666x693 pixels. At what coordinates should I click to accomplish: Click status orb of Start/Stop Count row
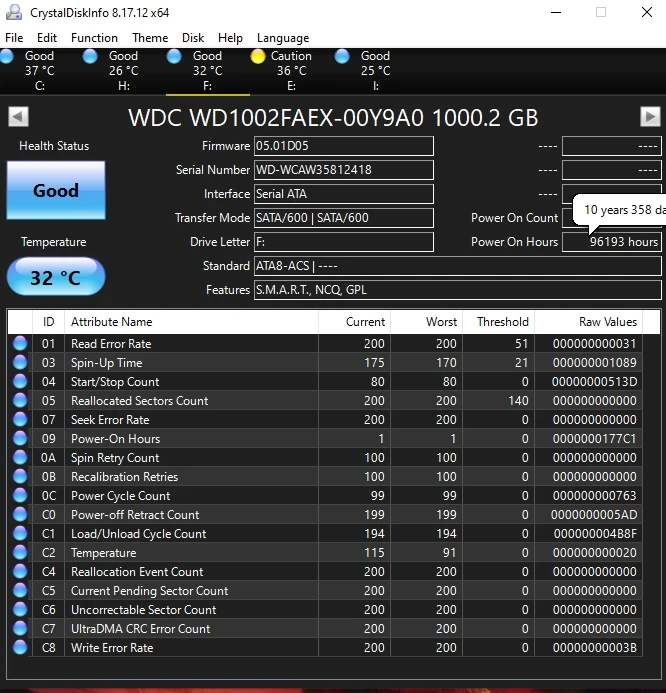(x=20, y=381)
